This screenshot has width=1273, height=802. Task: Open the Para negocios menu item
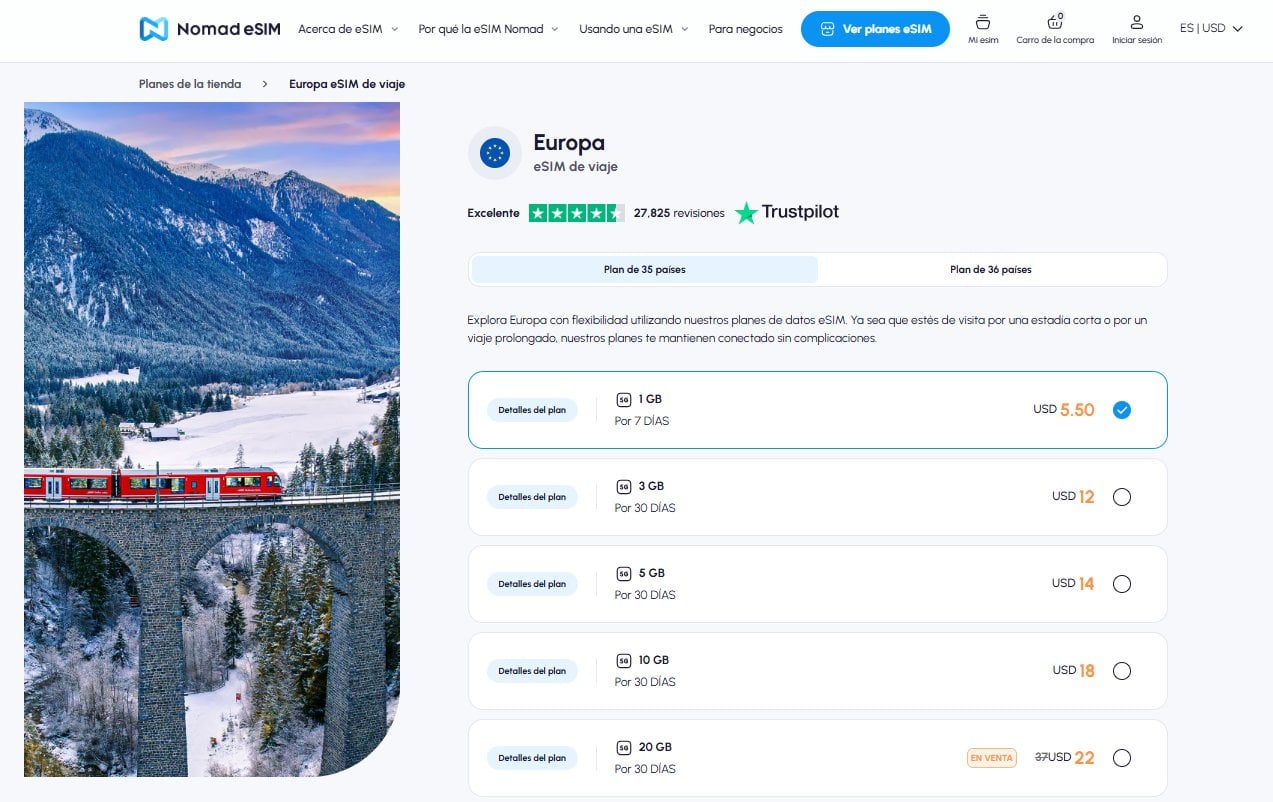point(745,29)
